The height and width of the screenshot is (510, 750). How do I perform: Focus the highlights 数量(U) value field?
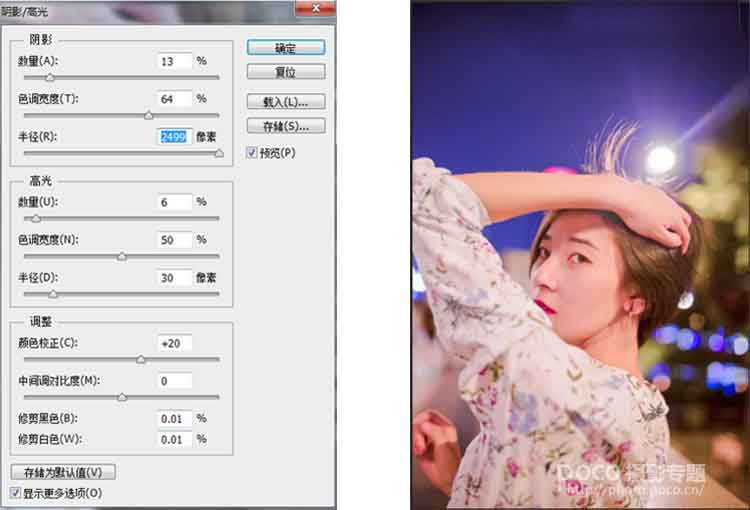click(175, 202)
